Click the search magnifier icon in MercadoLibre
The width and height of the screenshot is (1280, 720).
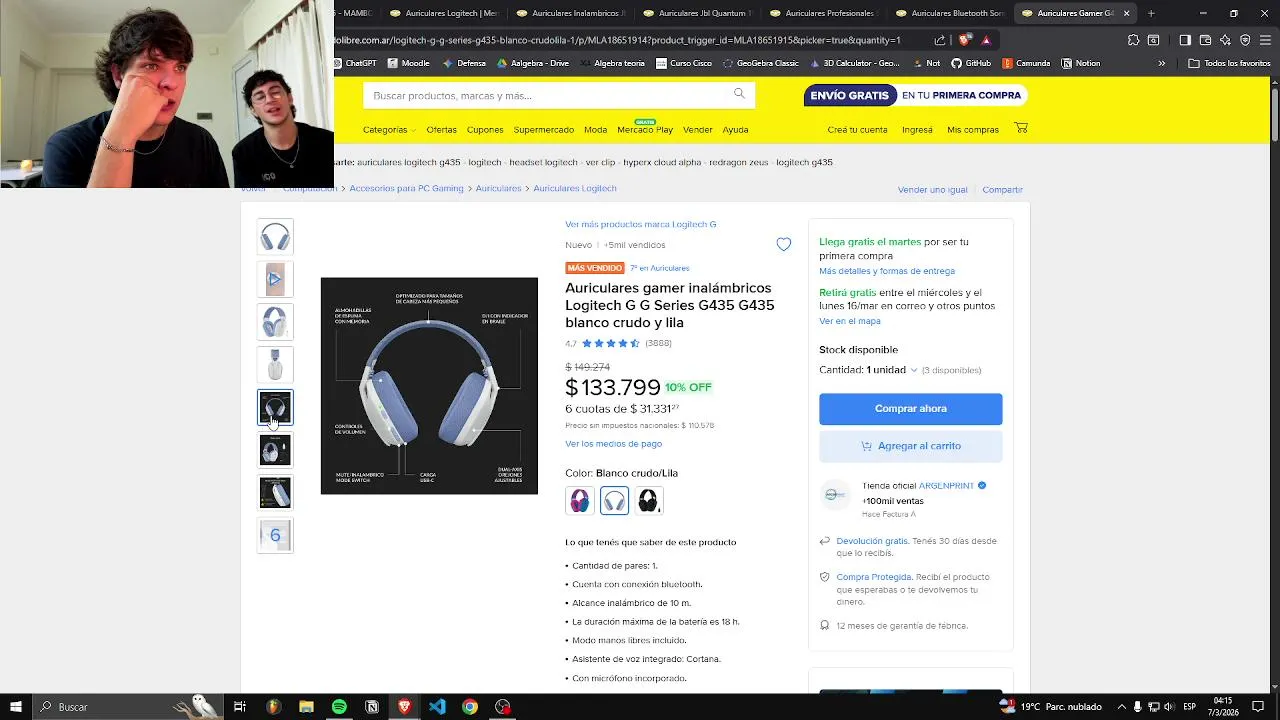point(739,94)
